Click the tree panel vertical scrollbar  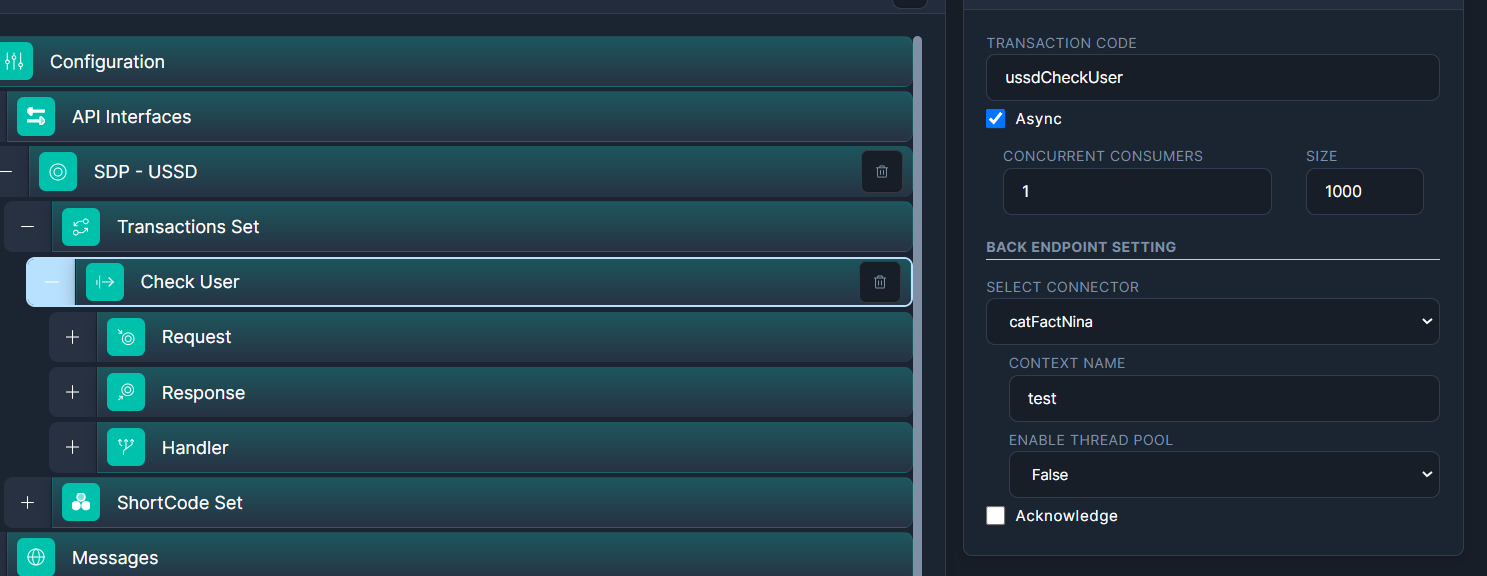tap(917, 306)
